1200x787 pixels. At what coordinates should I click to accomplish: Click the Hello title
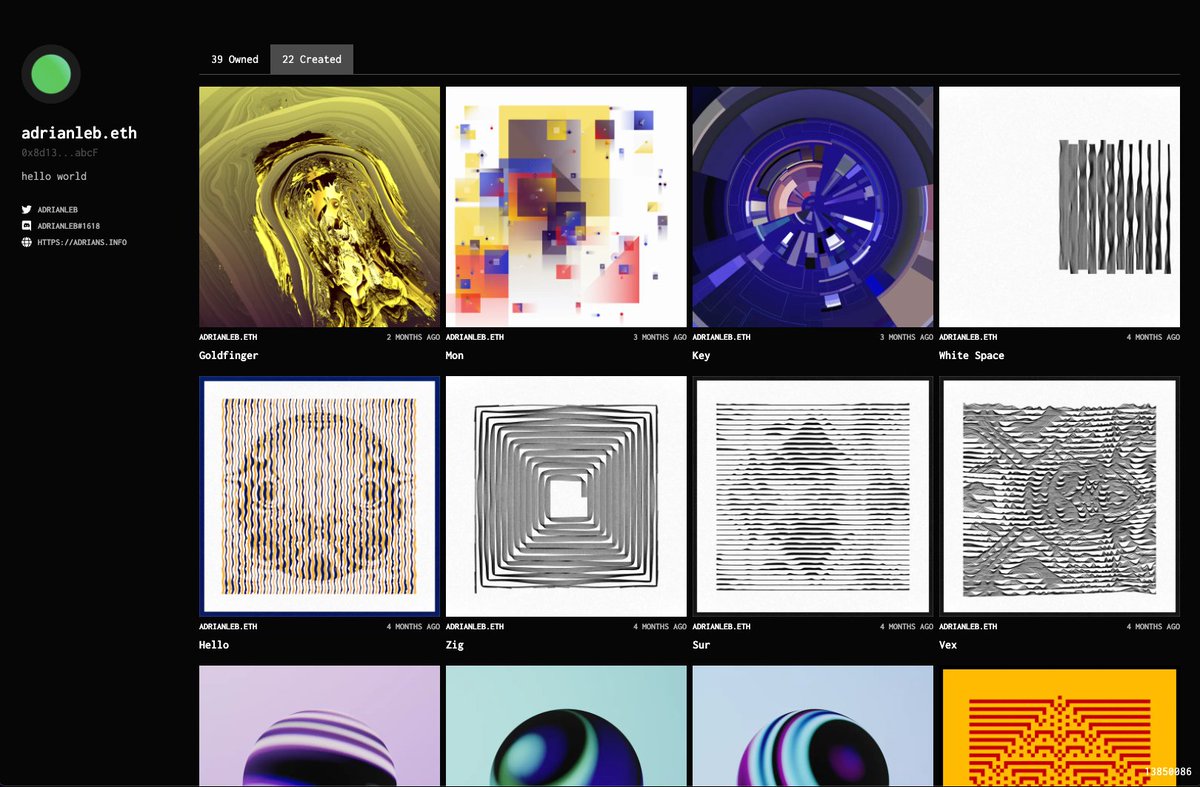[214, 645]
